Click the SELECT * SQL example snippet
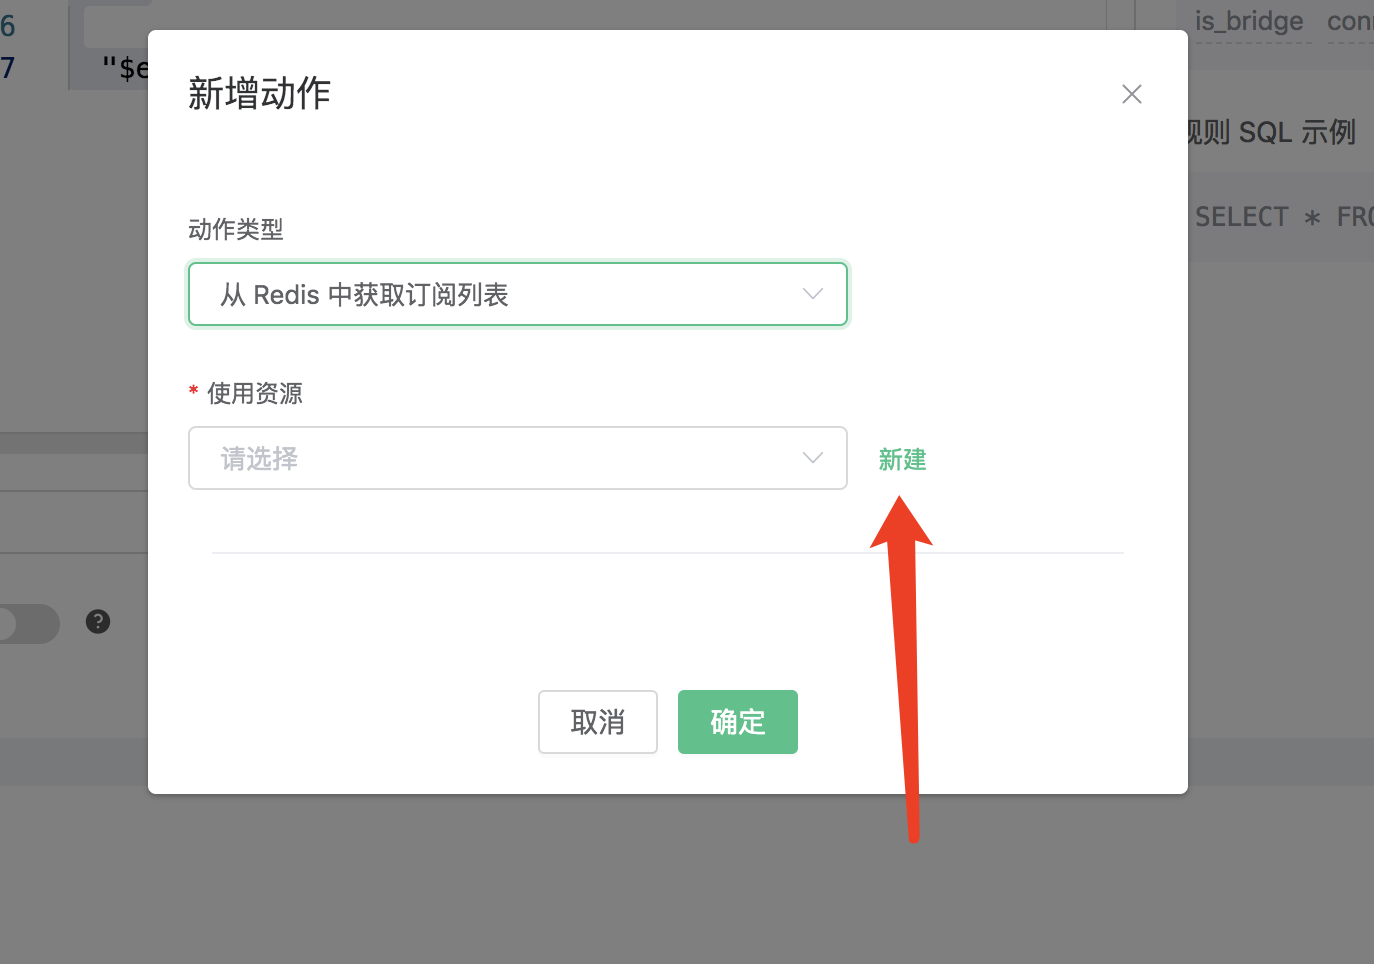The image size is (1374, 964). point(1284,217)
